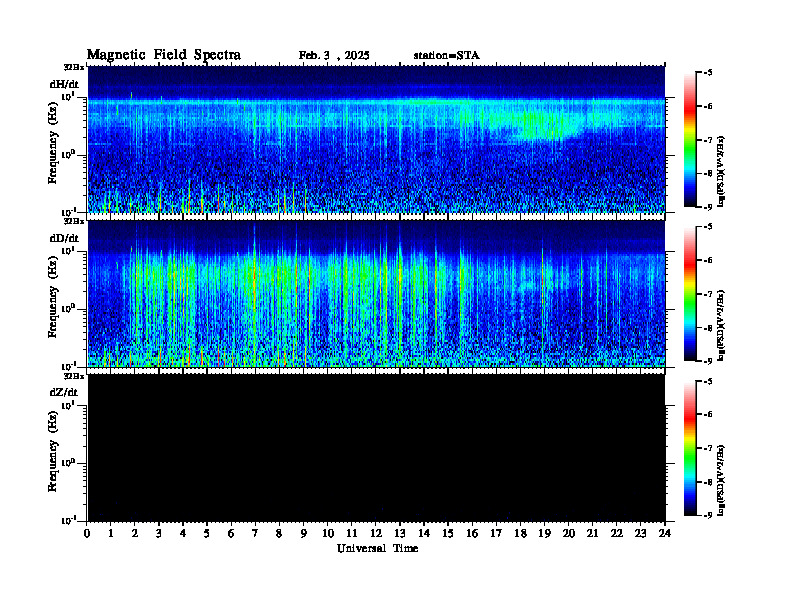Click the -5 value on dZ/dt color scale
The image size is (792, 612).
[708, 381]
